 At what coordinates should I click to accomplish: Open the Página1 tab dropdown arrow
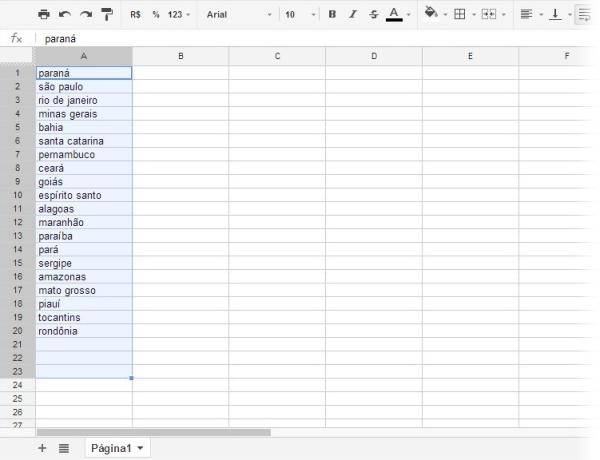[140, 448]
